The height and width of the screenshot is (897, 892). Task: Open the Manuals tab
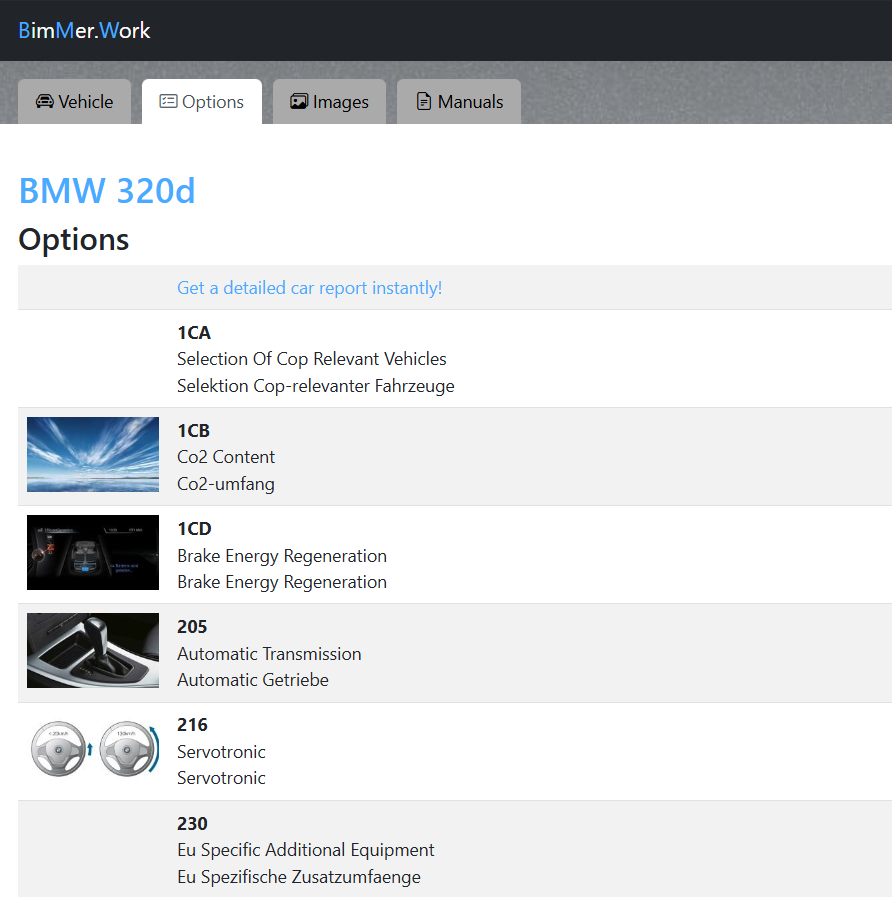[459, 102]
